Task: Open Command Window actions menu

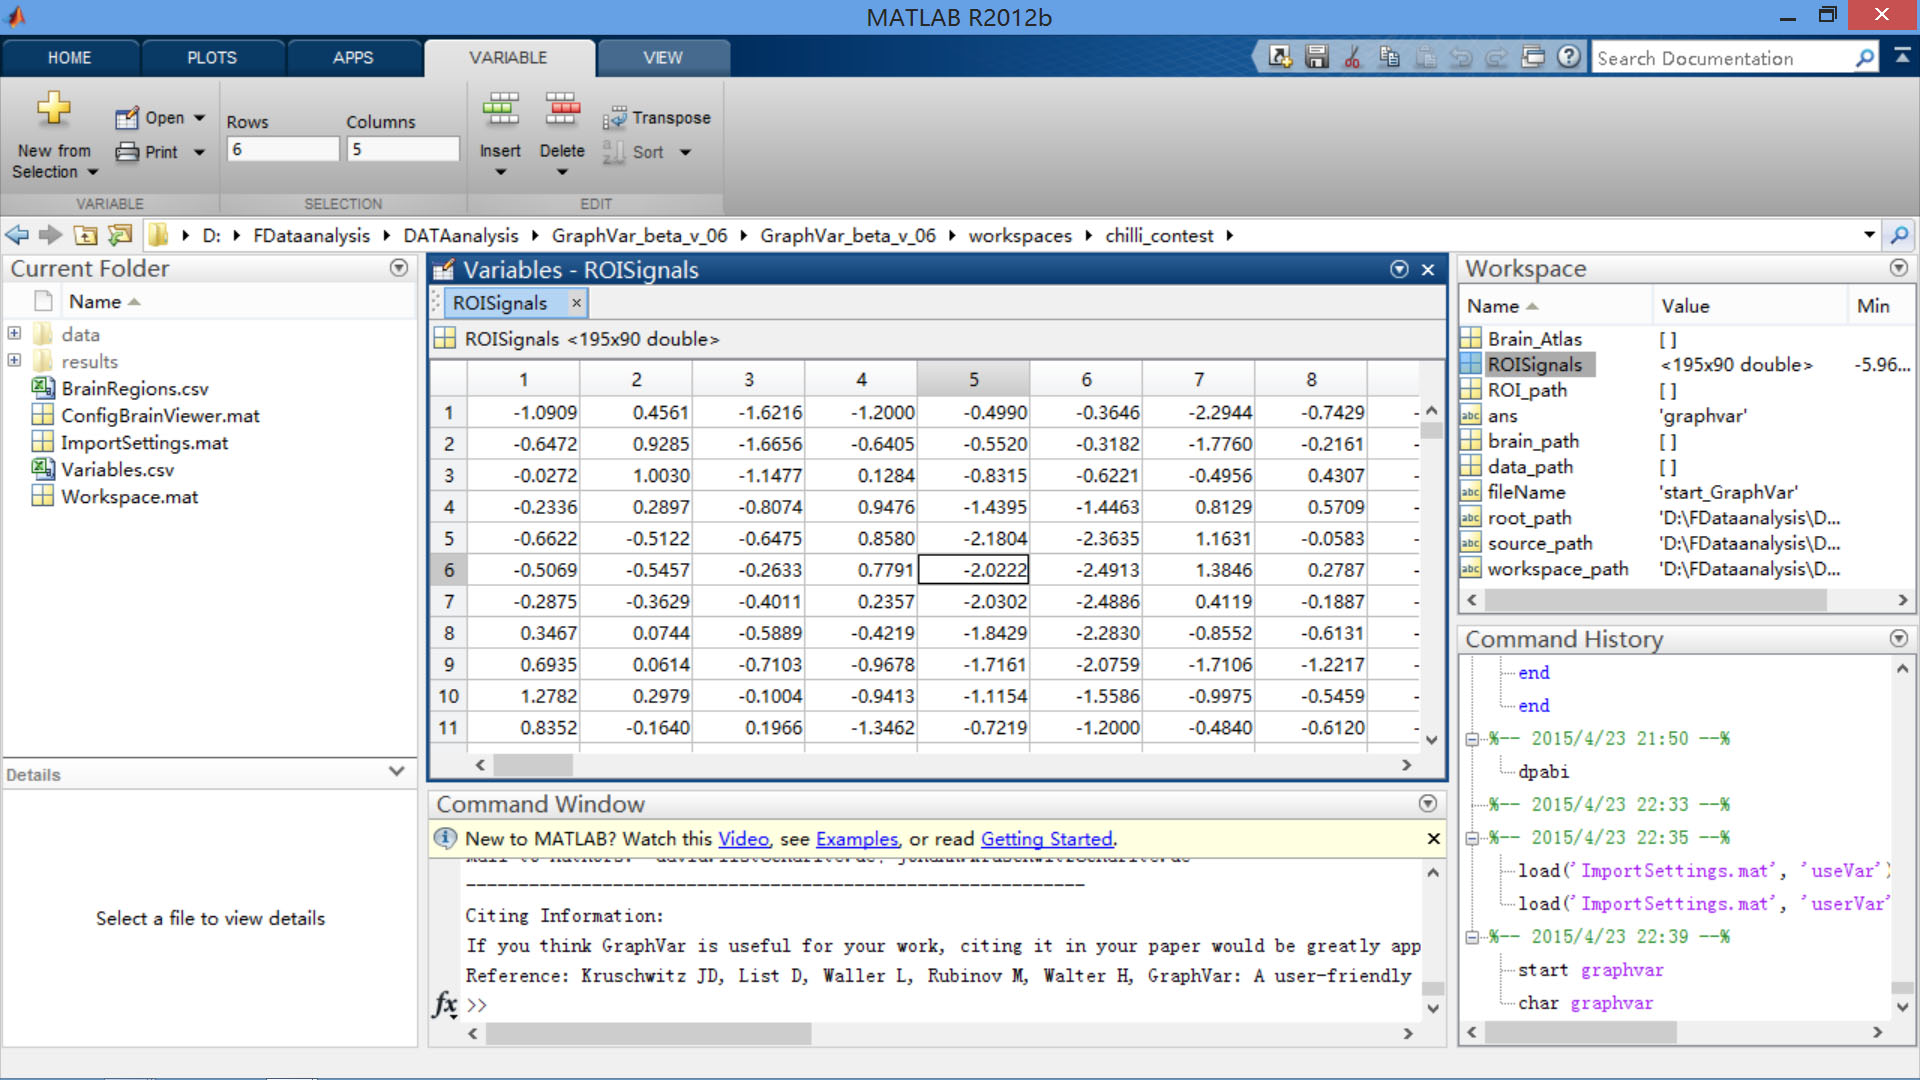Action: (x=1428, y=803)
